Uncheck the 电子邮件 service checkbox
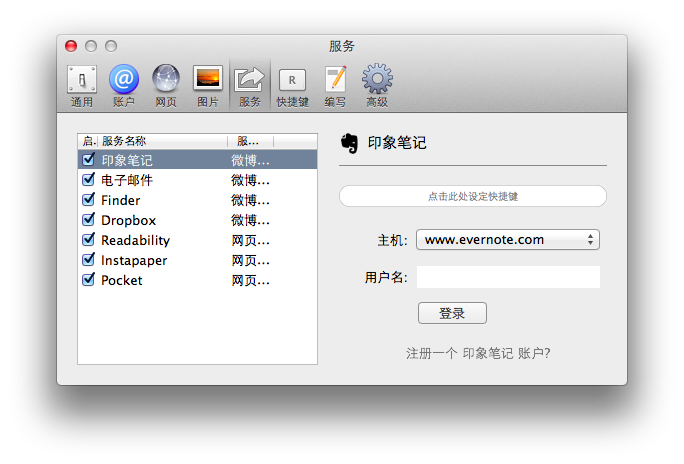The image size is (684, 464). 89,180
